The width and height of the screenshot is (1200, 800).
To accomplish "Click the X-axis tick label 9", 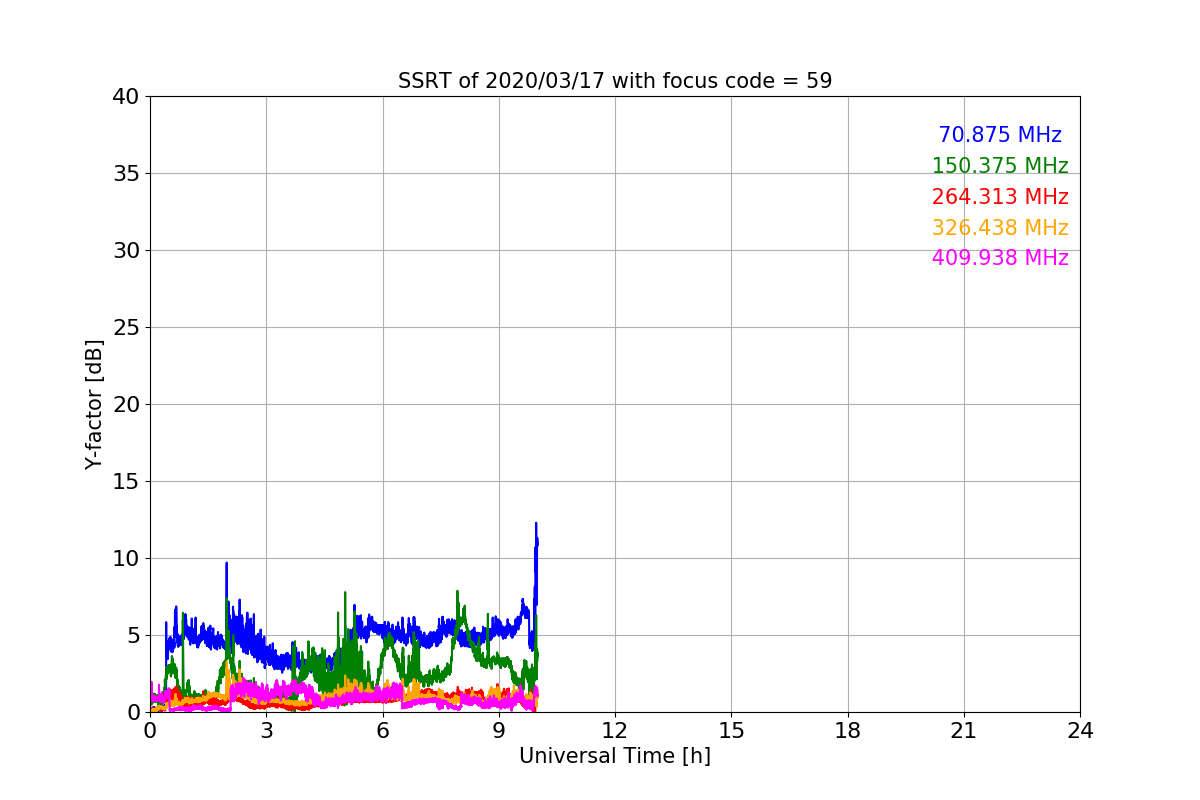I will [499, 731].
